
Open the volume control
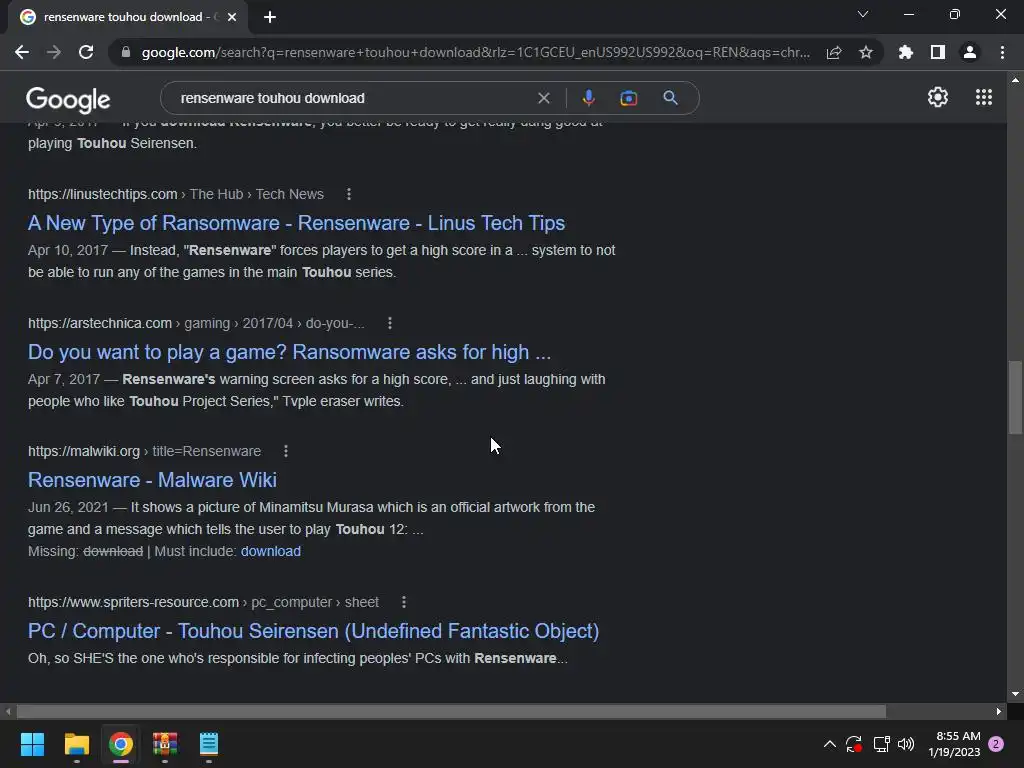coord(906,744)
